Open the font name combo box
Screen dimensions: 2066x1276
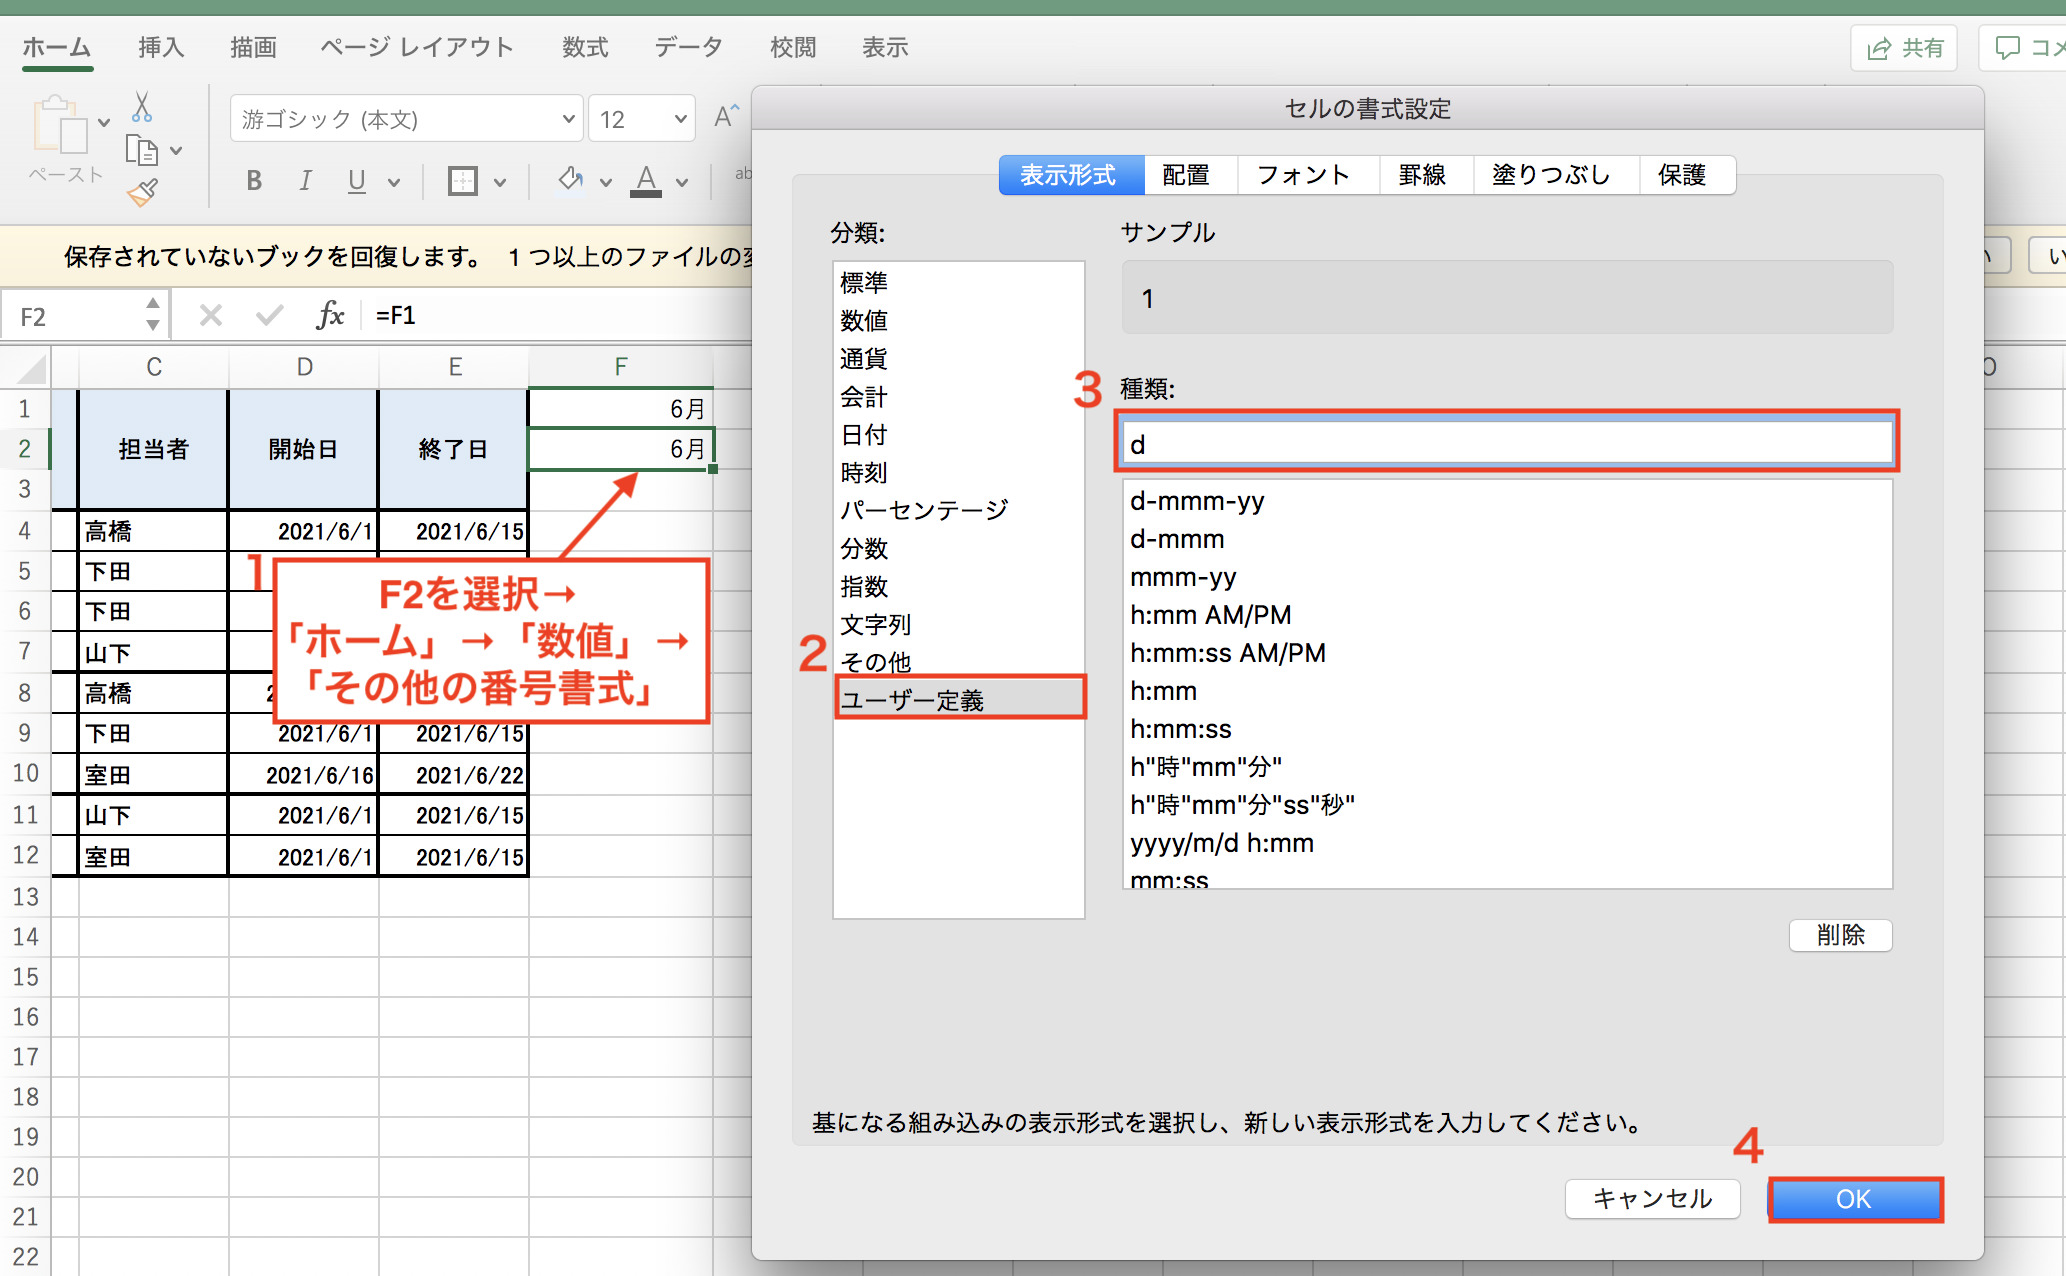[x=406, y=119]
